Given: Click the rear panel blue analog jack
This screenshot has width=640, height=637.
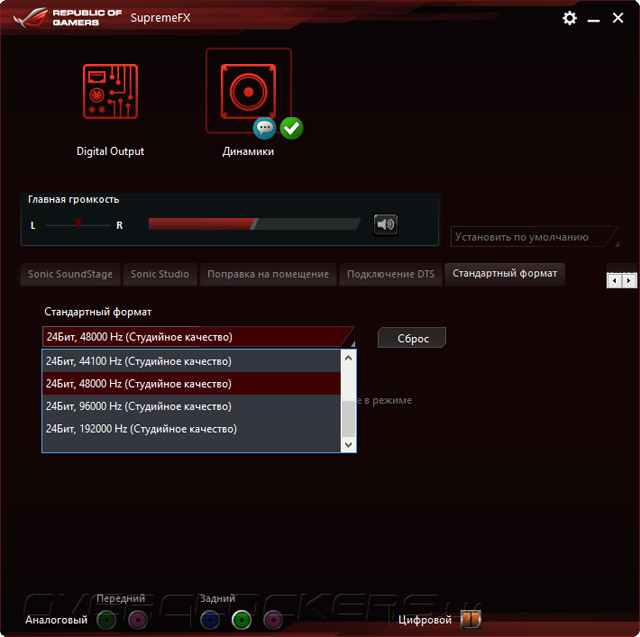Looking at the screenshot, I should coord(210,620).
